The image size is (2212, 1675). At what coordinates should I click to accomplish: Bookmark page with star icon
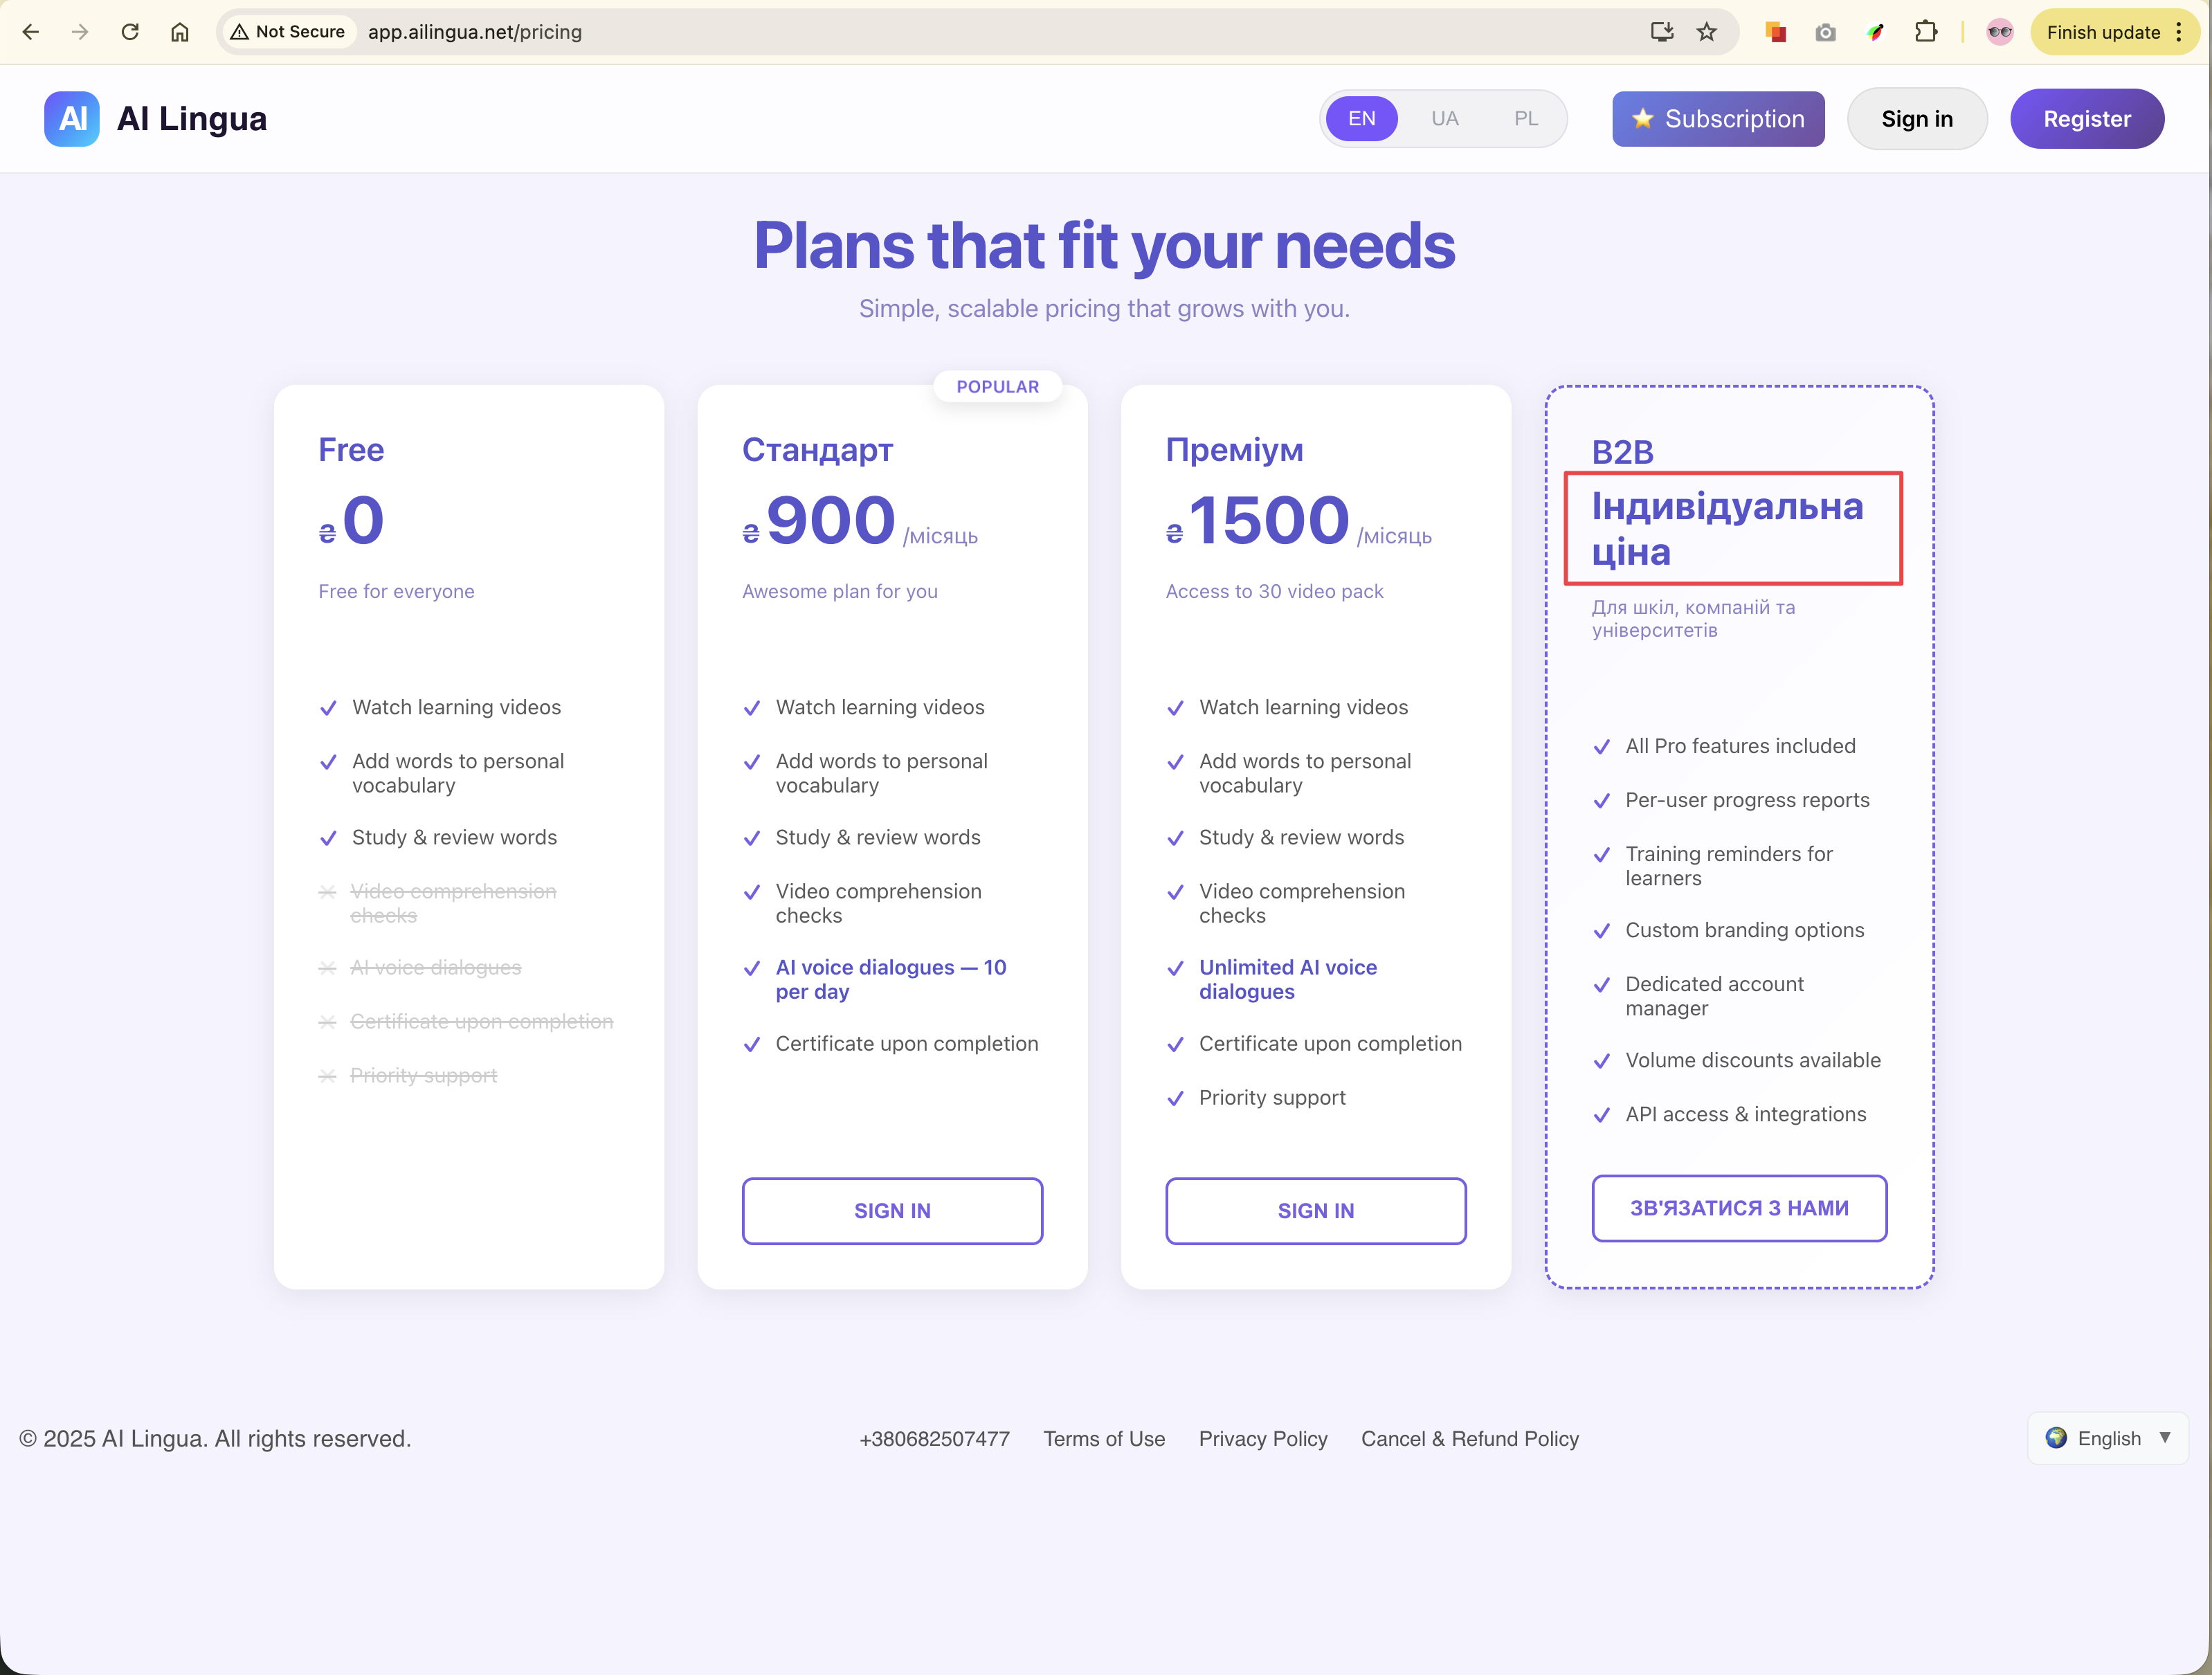point(1707,32)
